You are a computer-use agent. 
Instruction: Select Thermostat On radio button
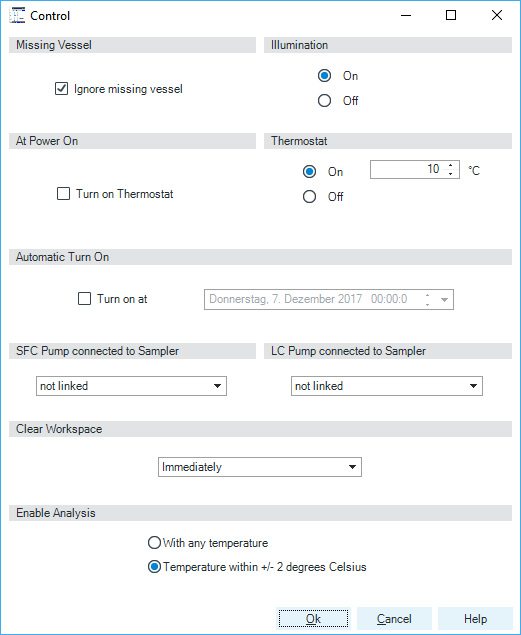tap(309, 172)
